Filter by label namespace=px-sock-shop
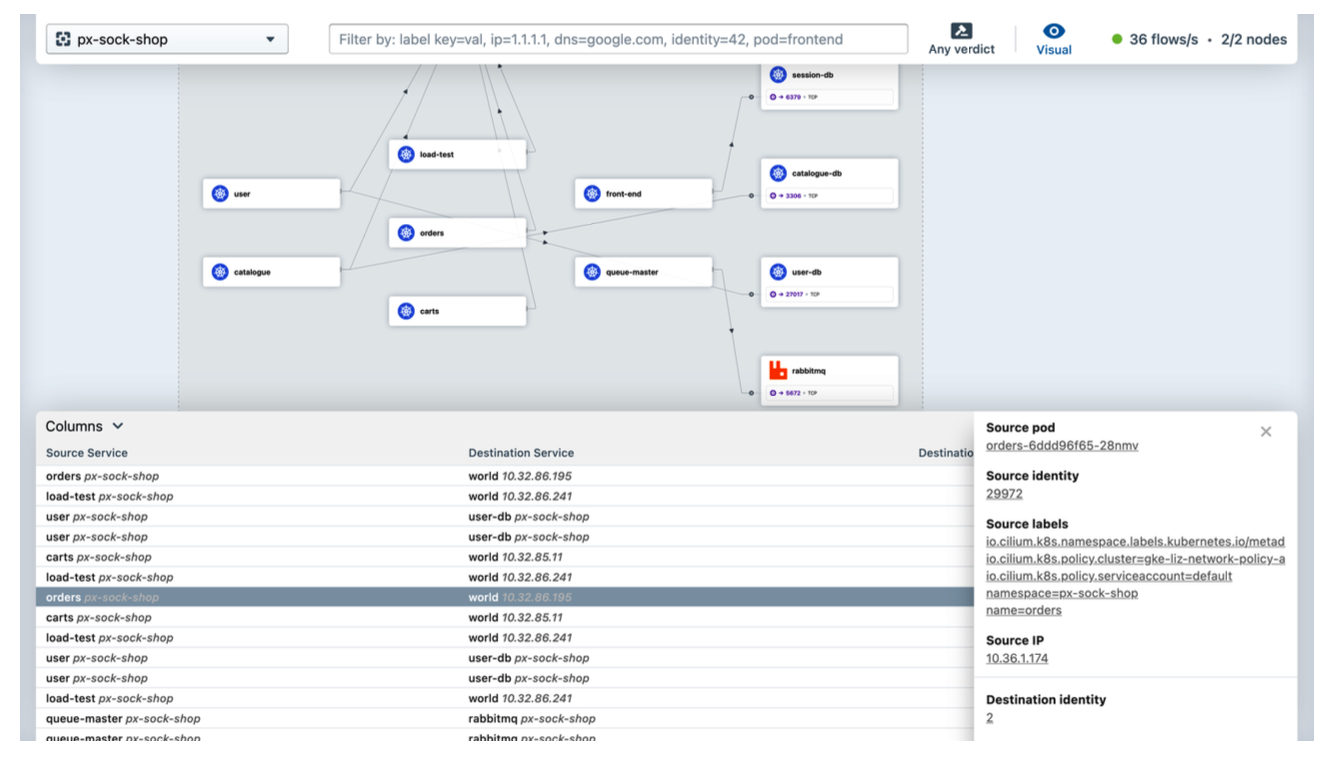 pyautogui.click(x=1062, y=594)
